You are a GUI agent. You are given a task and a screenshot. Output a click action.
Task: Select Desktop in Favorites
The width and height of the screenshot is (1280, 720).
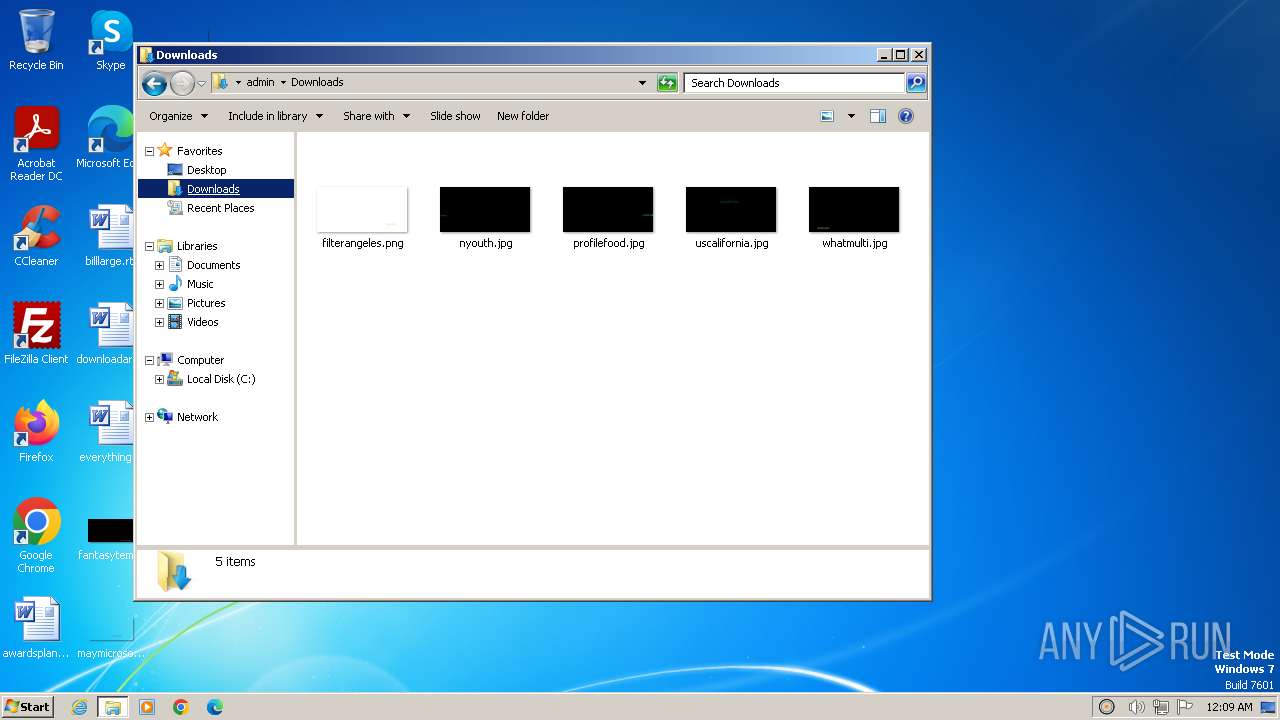coord(206,170)
